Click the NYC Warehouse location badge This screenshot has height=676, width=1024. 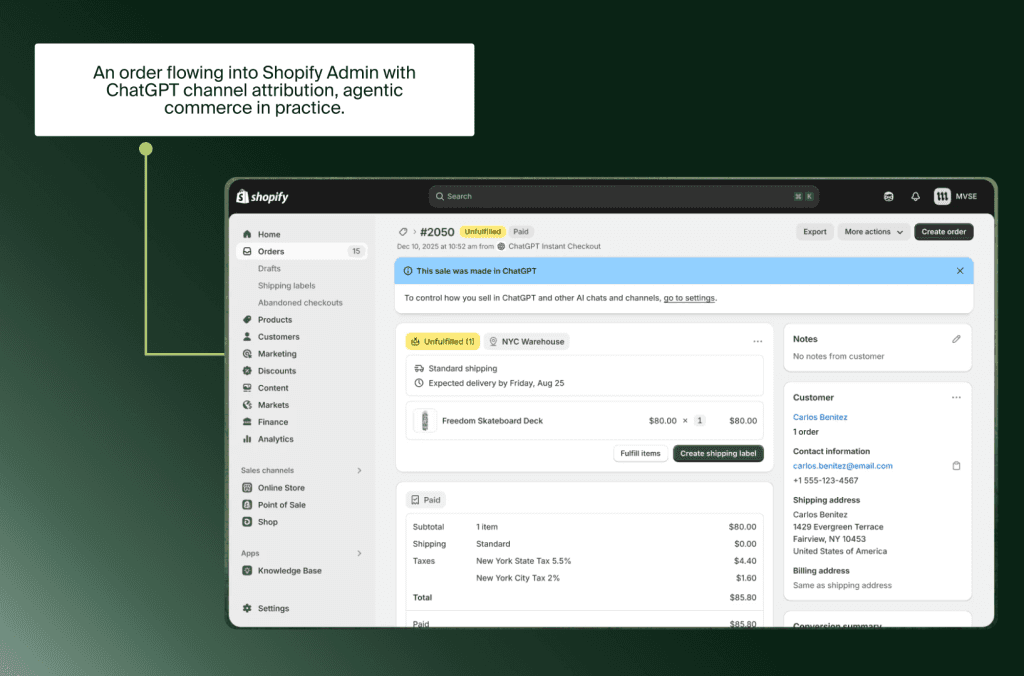526,342
